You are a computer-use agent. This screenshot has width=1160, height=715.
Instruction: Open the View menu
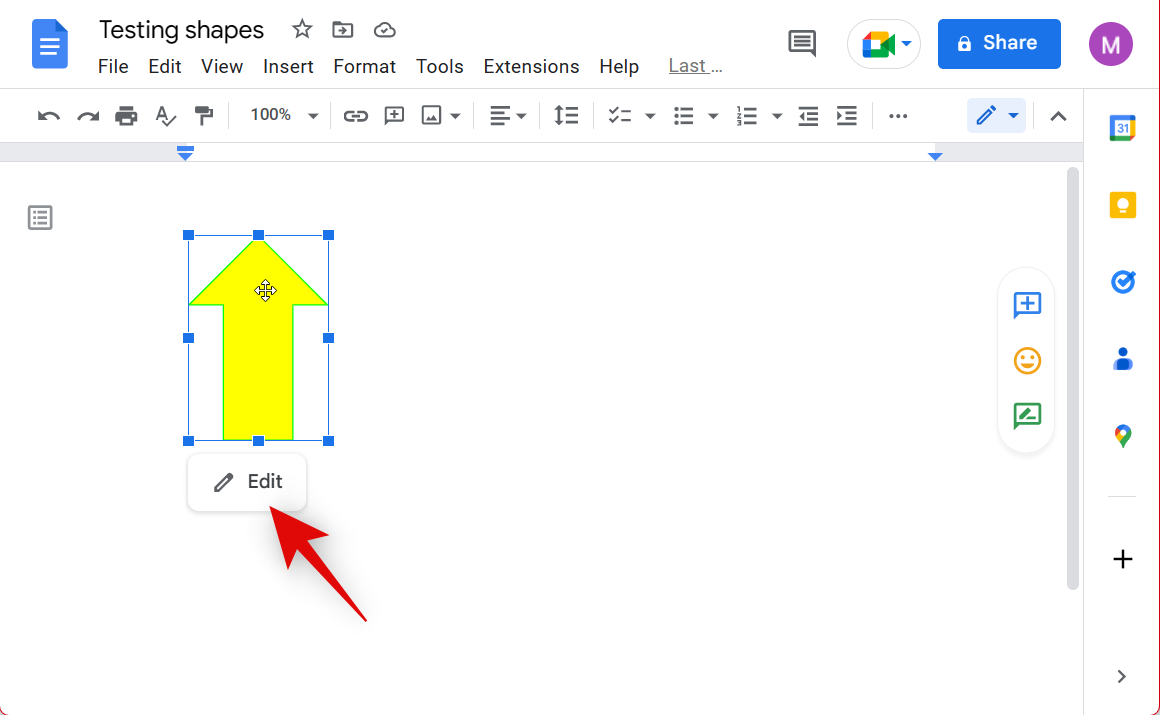coord(222,67)
